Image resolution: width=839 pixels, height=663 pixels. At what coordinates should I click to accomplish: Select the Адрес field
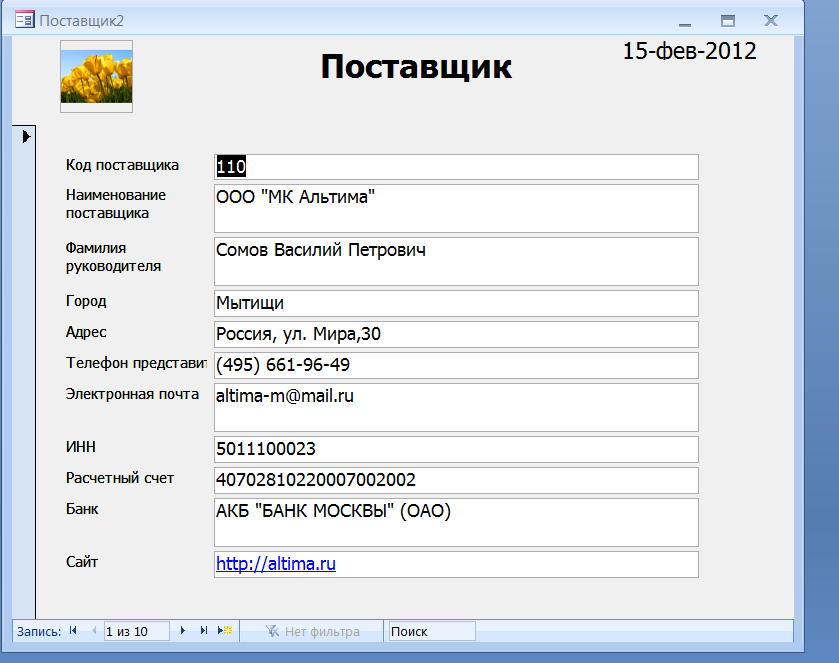pos(456,334)
